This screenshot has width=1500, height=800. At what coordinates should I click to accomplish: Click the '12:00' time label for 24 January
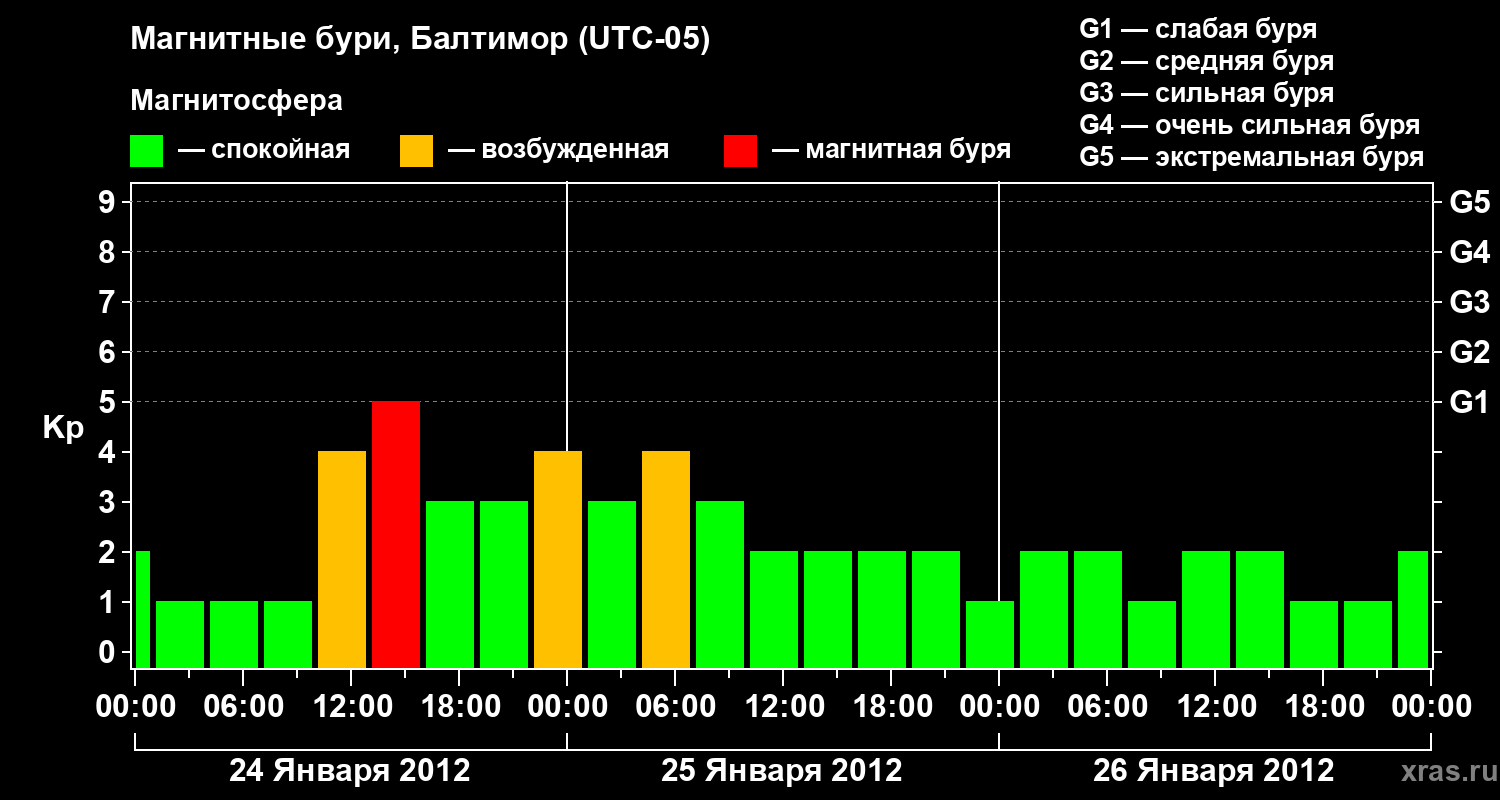pos(351,706)
